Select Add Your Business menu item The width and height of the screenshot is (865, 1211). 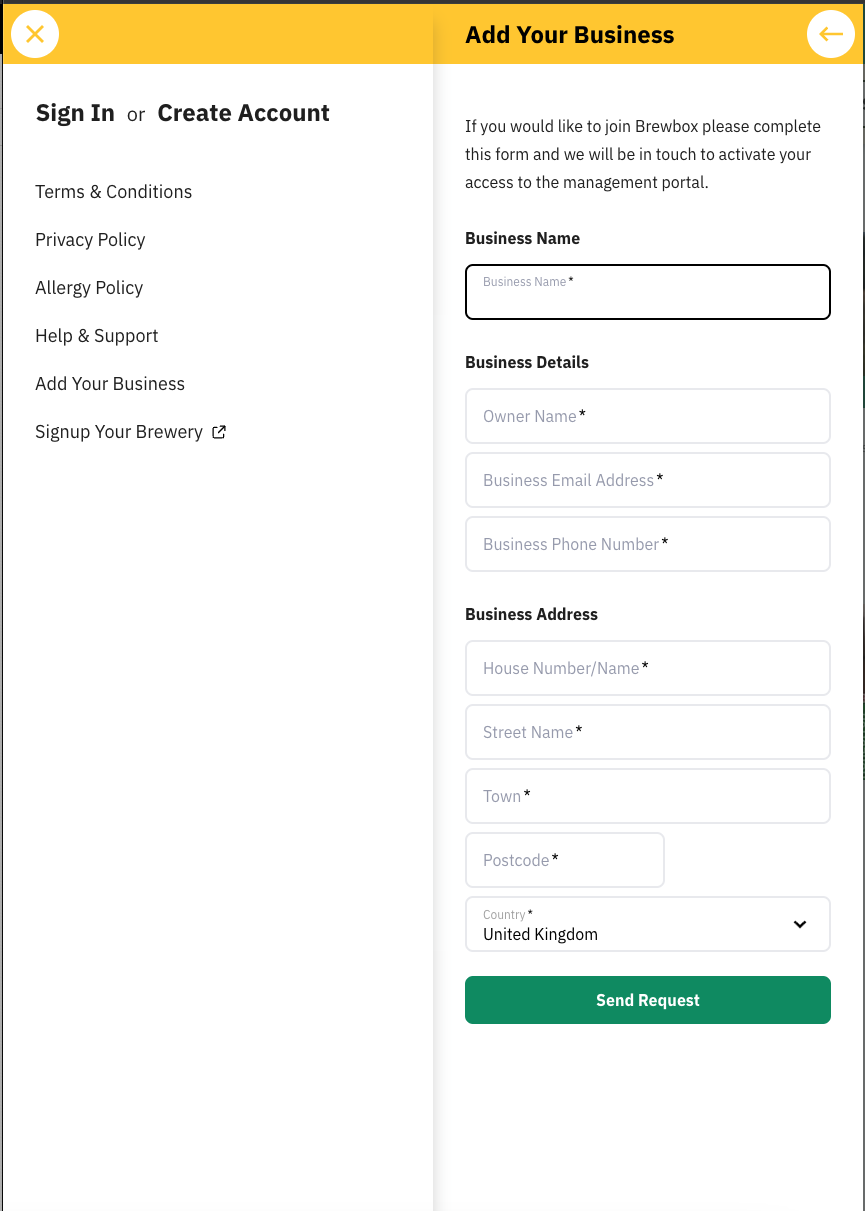click(x=110, y=384)
